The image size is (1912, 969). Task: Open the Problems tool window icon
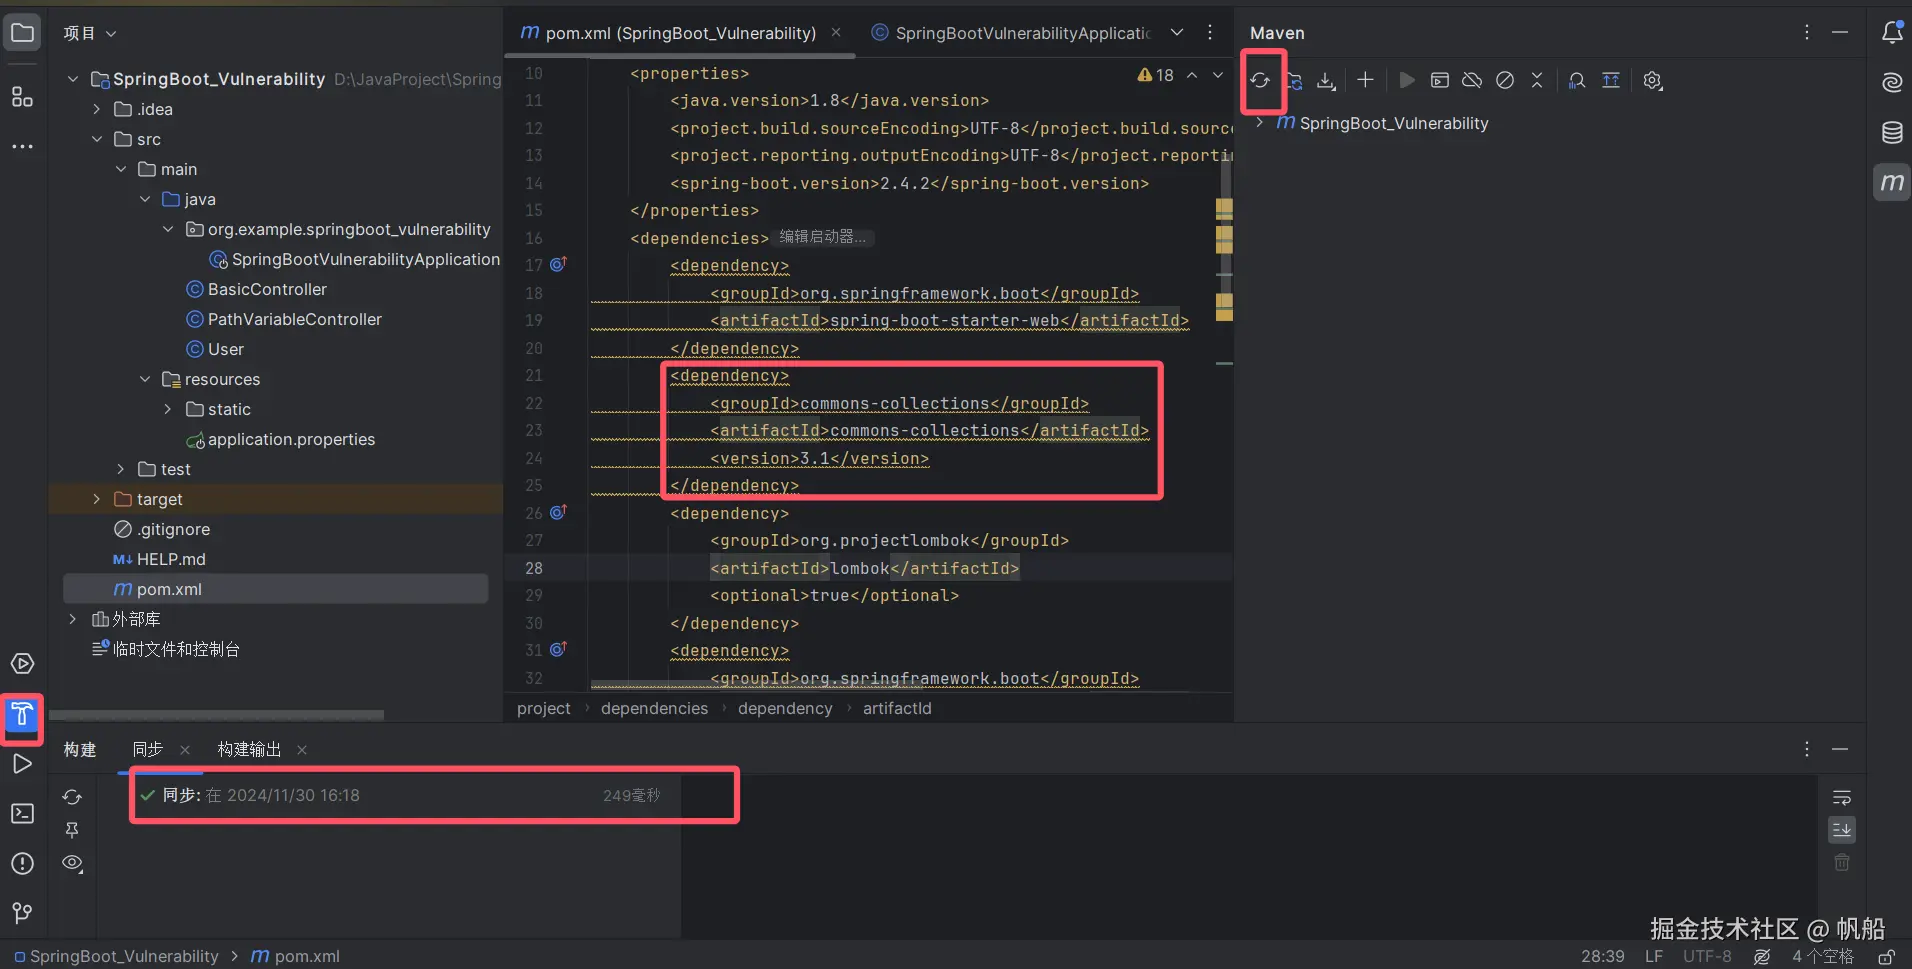coord(22,863)
